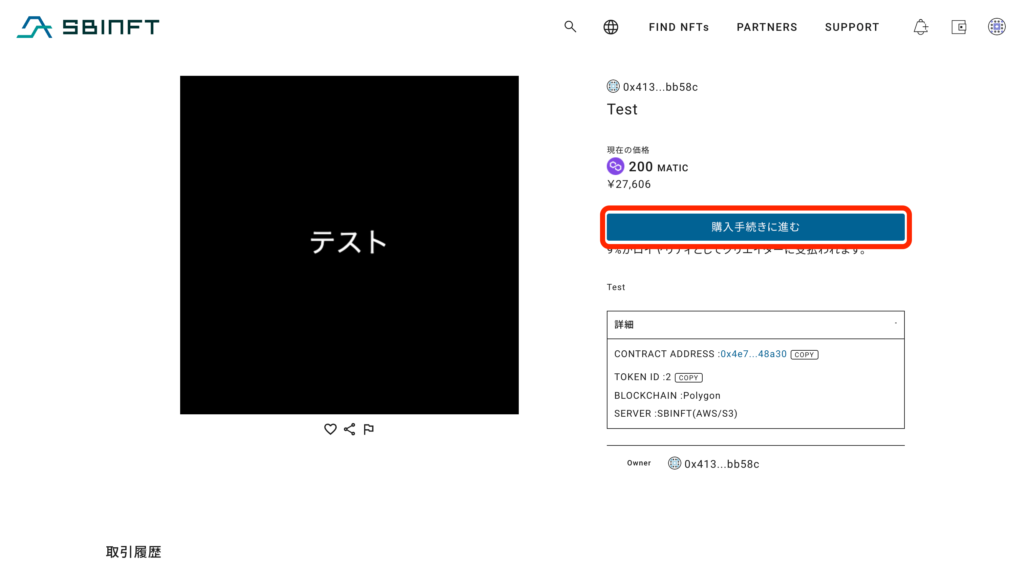Report the NFT with flag icon
1024x568 pixels.
[x=369, y=429]
